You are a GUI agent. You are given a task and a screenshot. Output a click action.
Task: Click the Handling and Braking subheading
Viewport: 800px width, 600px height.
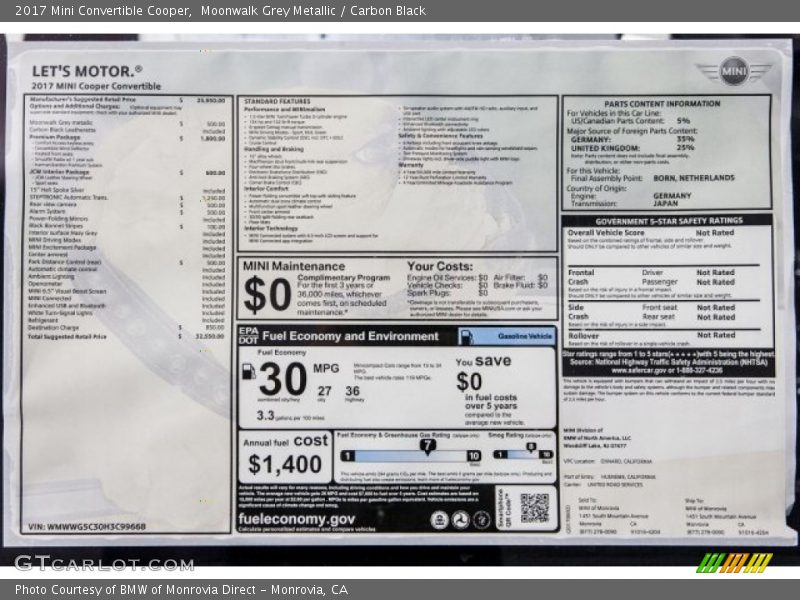tap(273, 149)
